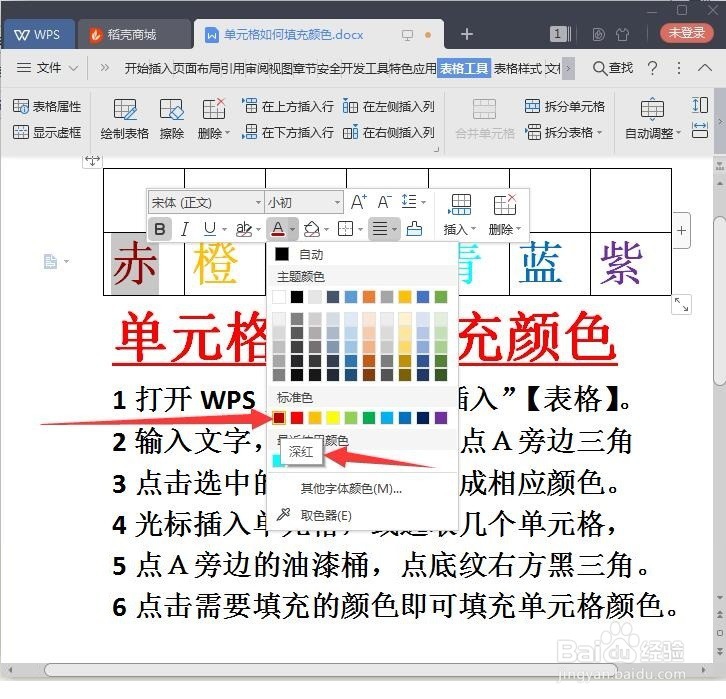726x699 pixels.
Task: Click Split Cells (拆分单元格)
Action: pyautogui.click(x=564, y=106)
